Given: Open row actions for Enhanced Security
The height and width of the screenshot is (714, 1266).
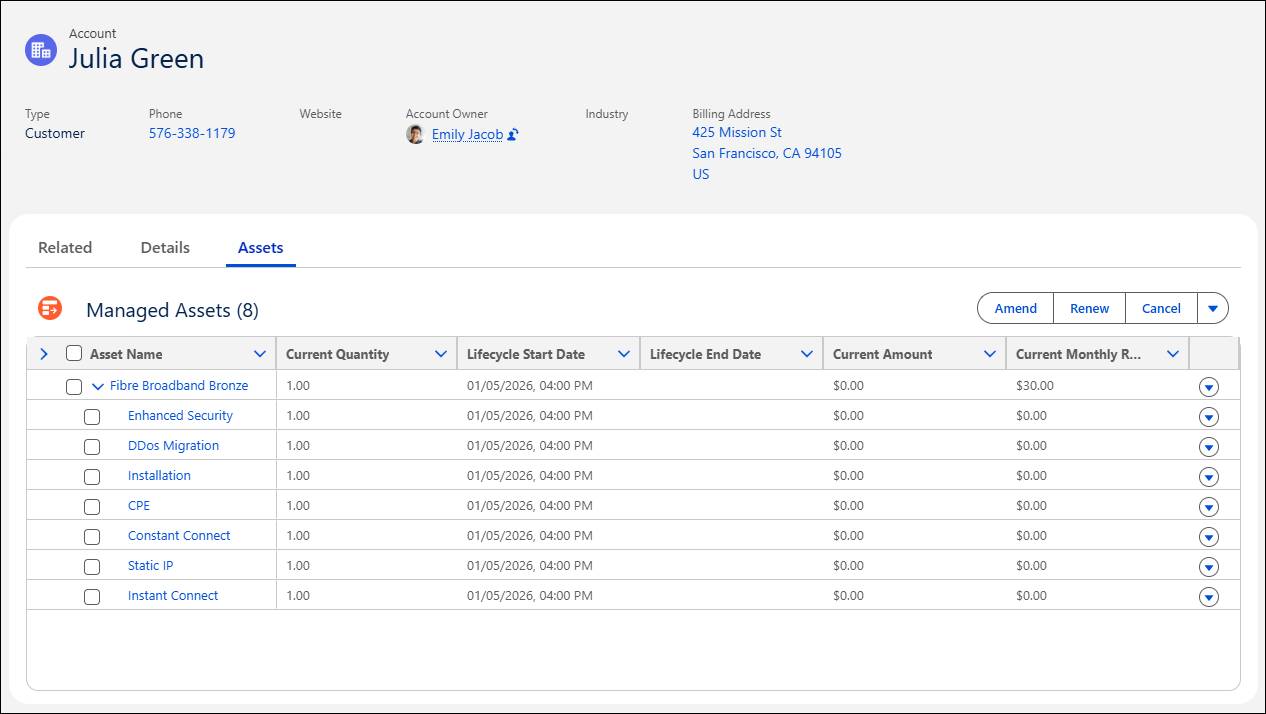Looking at the screenshot, I should tap(1209, 417).
